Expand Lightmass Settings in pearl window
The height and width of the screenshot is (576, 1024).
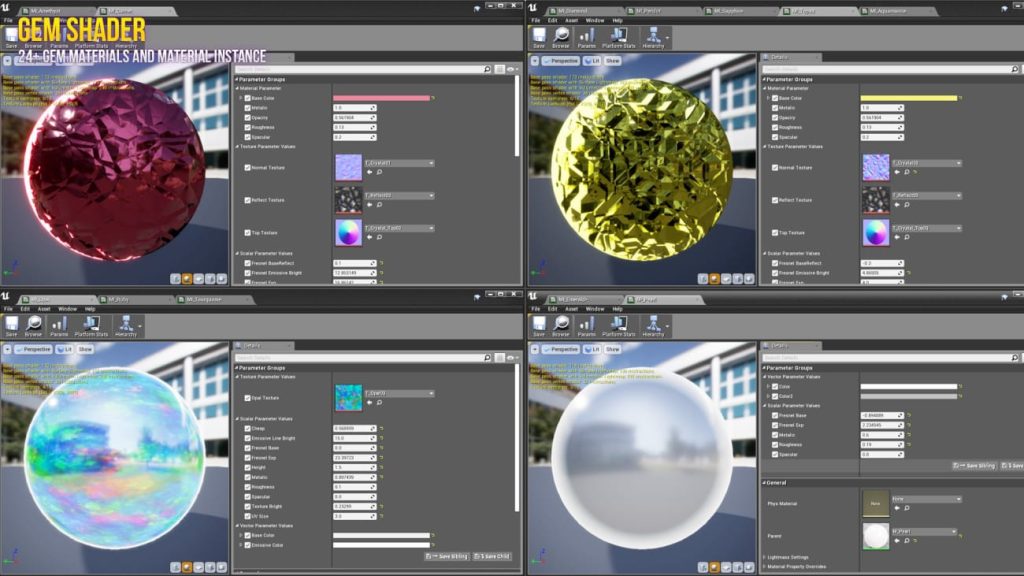point(765,558)
